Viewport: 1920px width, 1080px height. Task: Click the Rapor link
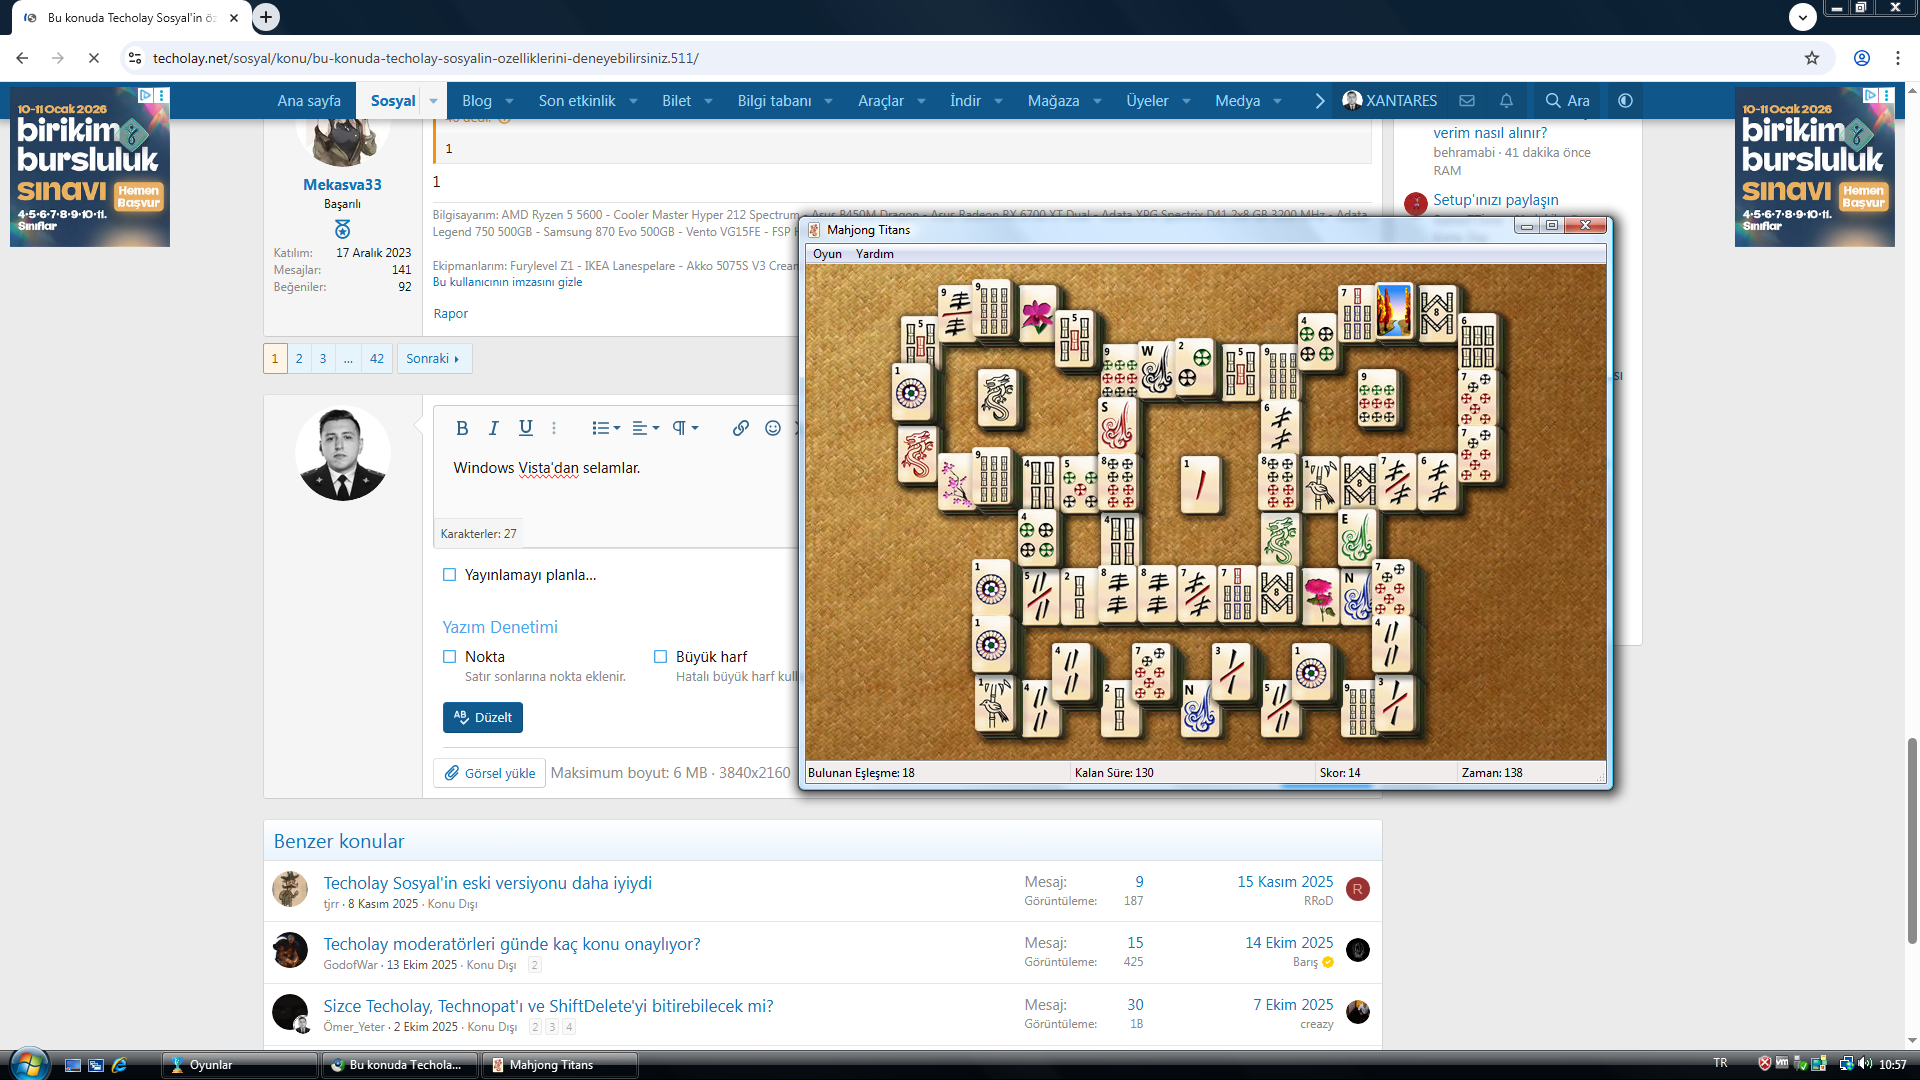click(x=450, y=314)
